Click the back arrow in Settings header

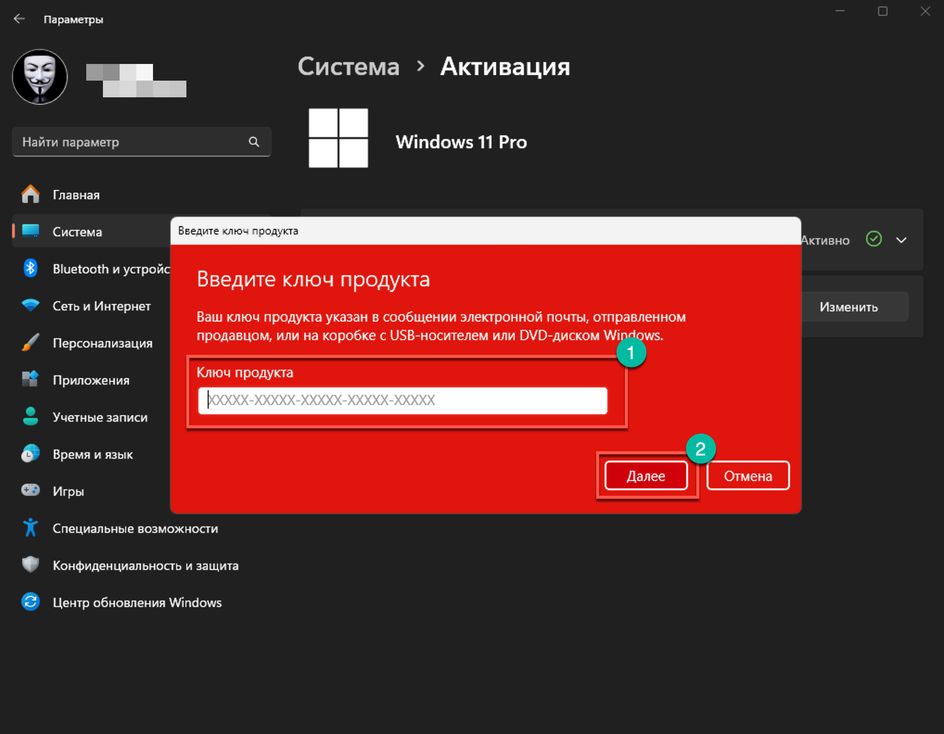tap(19, 19)
